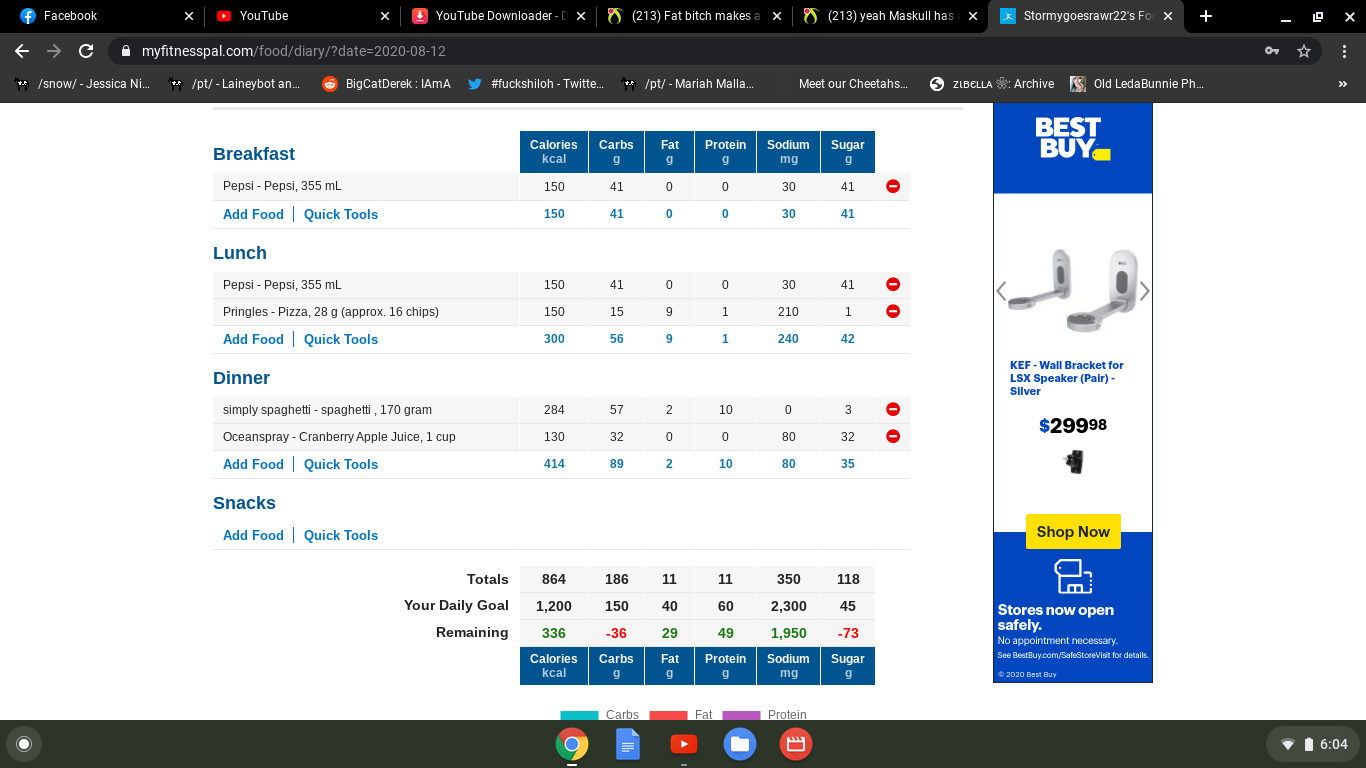Open Quick Tools for Dinner
Viewport: 1366px width, 768px height.
[x=341, y=464]
